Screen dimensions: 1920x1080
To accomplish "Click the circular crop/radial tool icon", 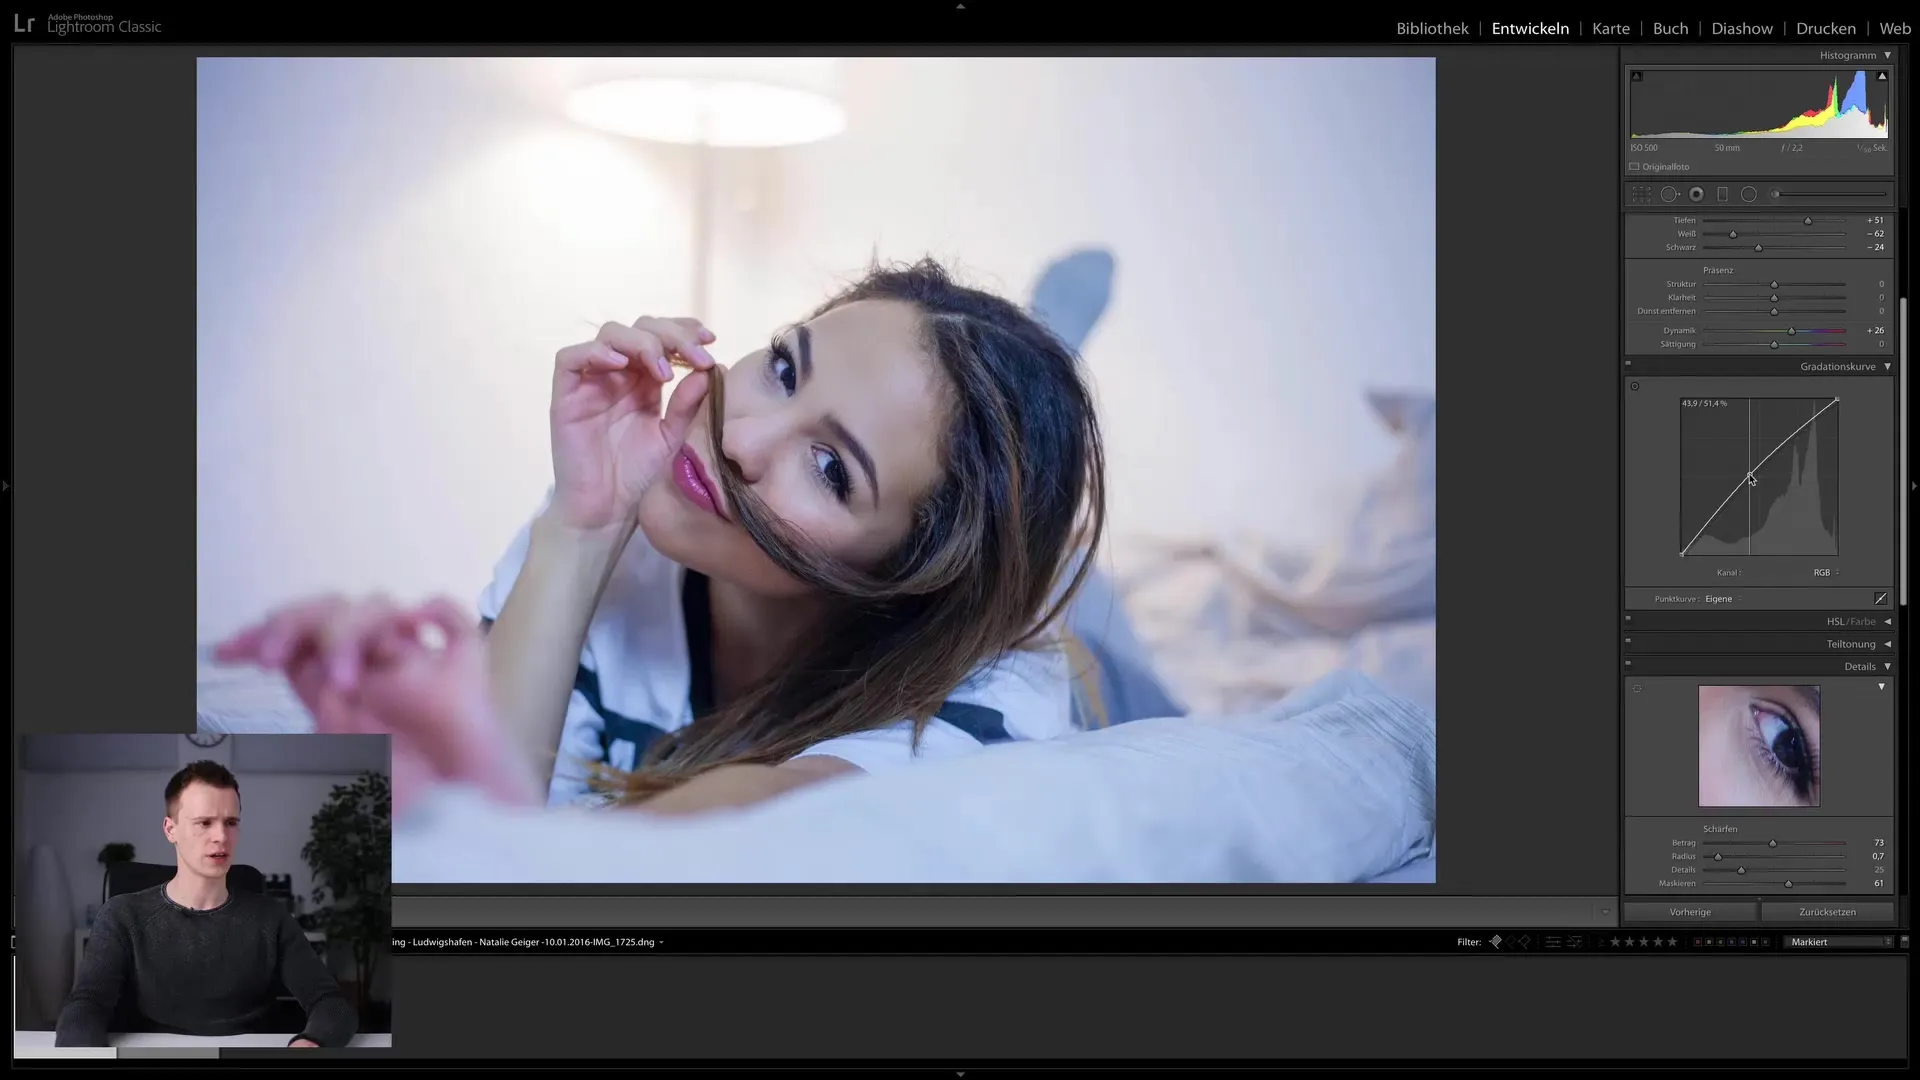I will pyautogui.click(x=1750, y=194).
